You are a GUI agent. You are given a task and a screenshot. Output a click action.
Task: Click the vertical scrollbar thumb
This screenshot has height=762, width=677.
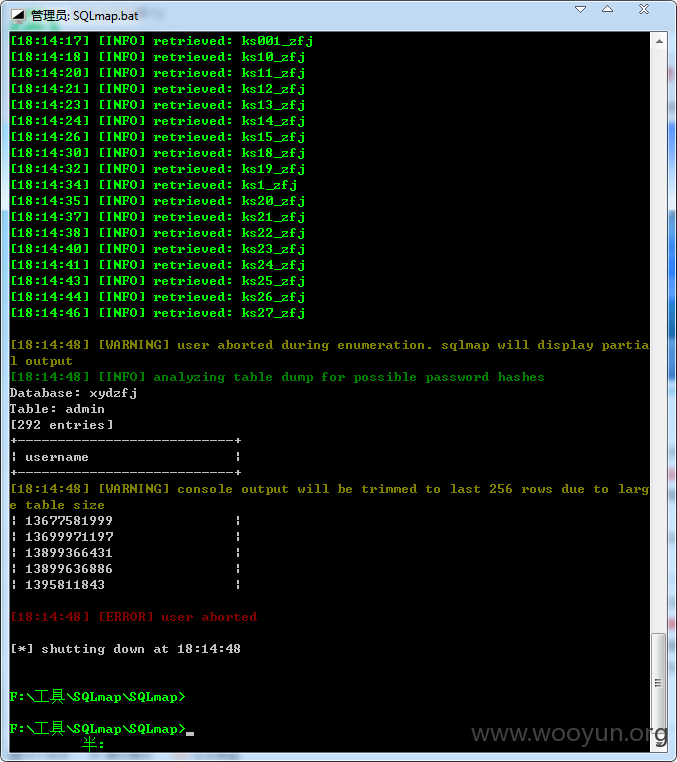(659, 682)
